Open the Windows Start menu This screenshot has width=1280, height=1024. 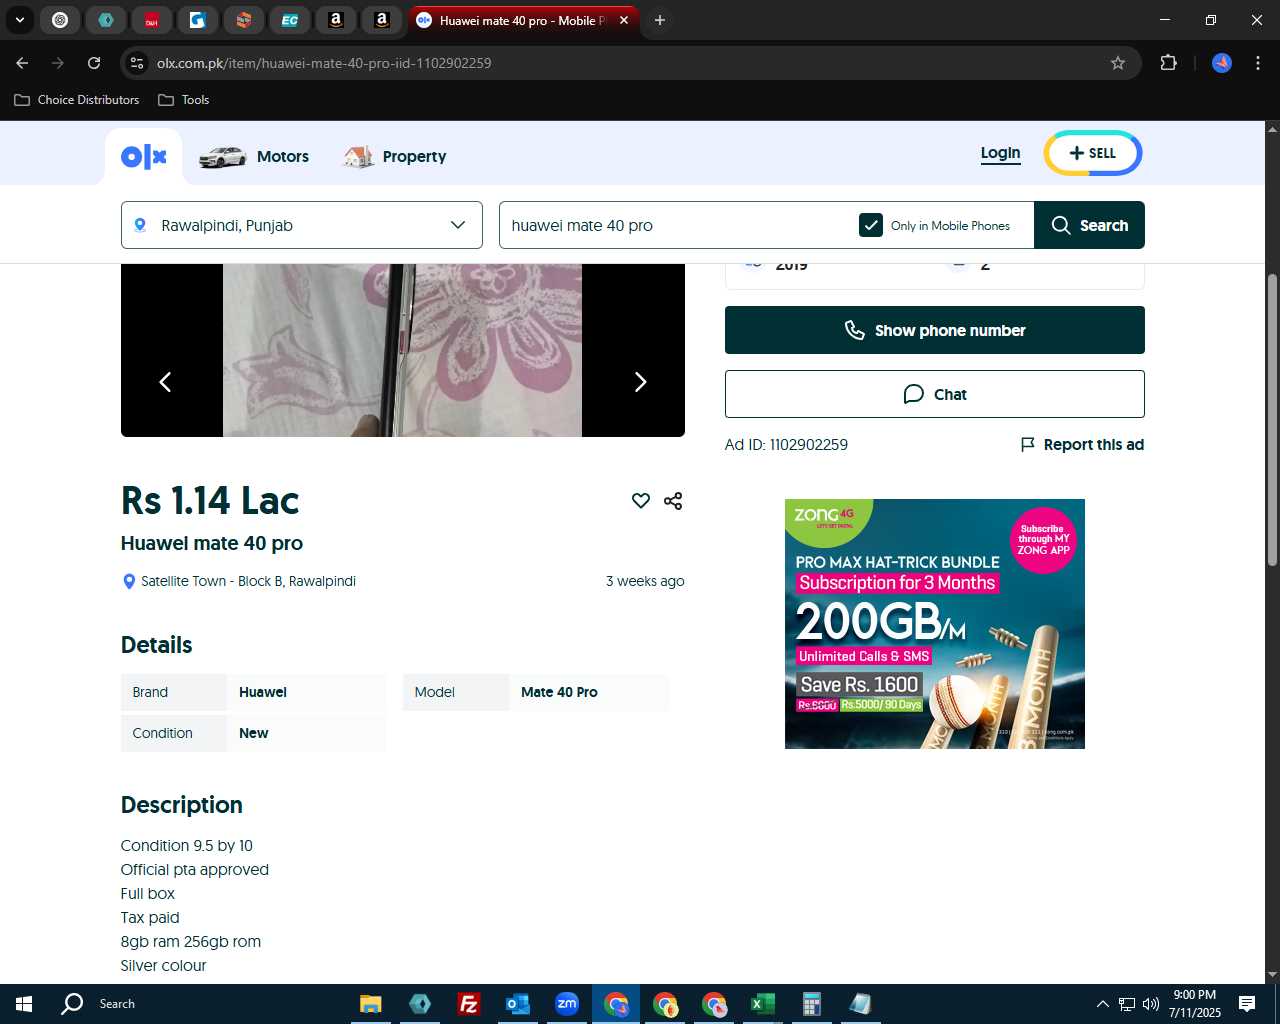[24, 1004]
